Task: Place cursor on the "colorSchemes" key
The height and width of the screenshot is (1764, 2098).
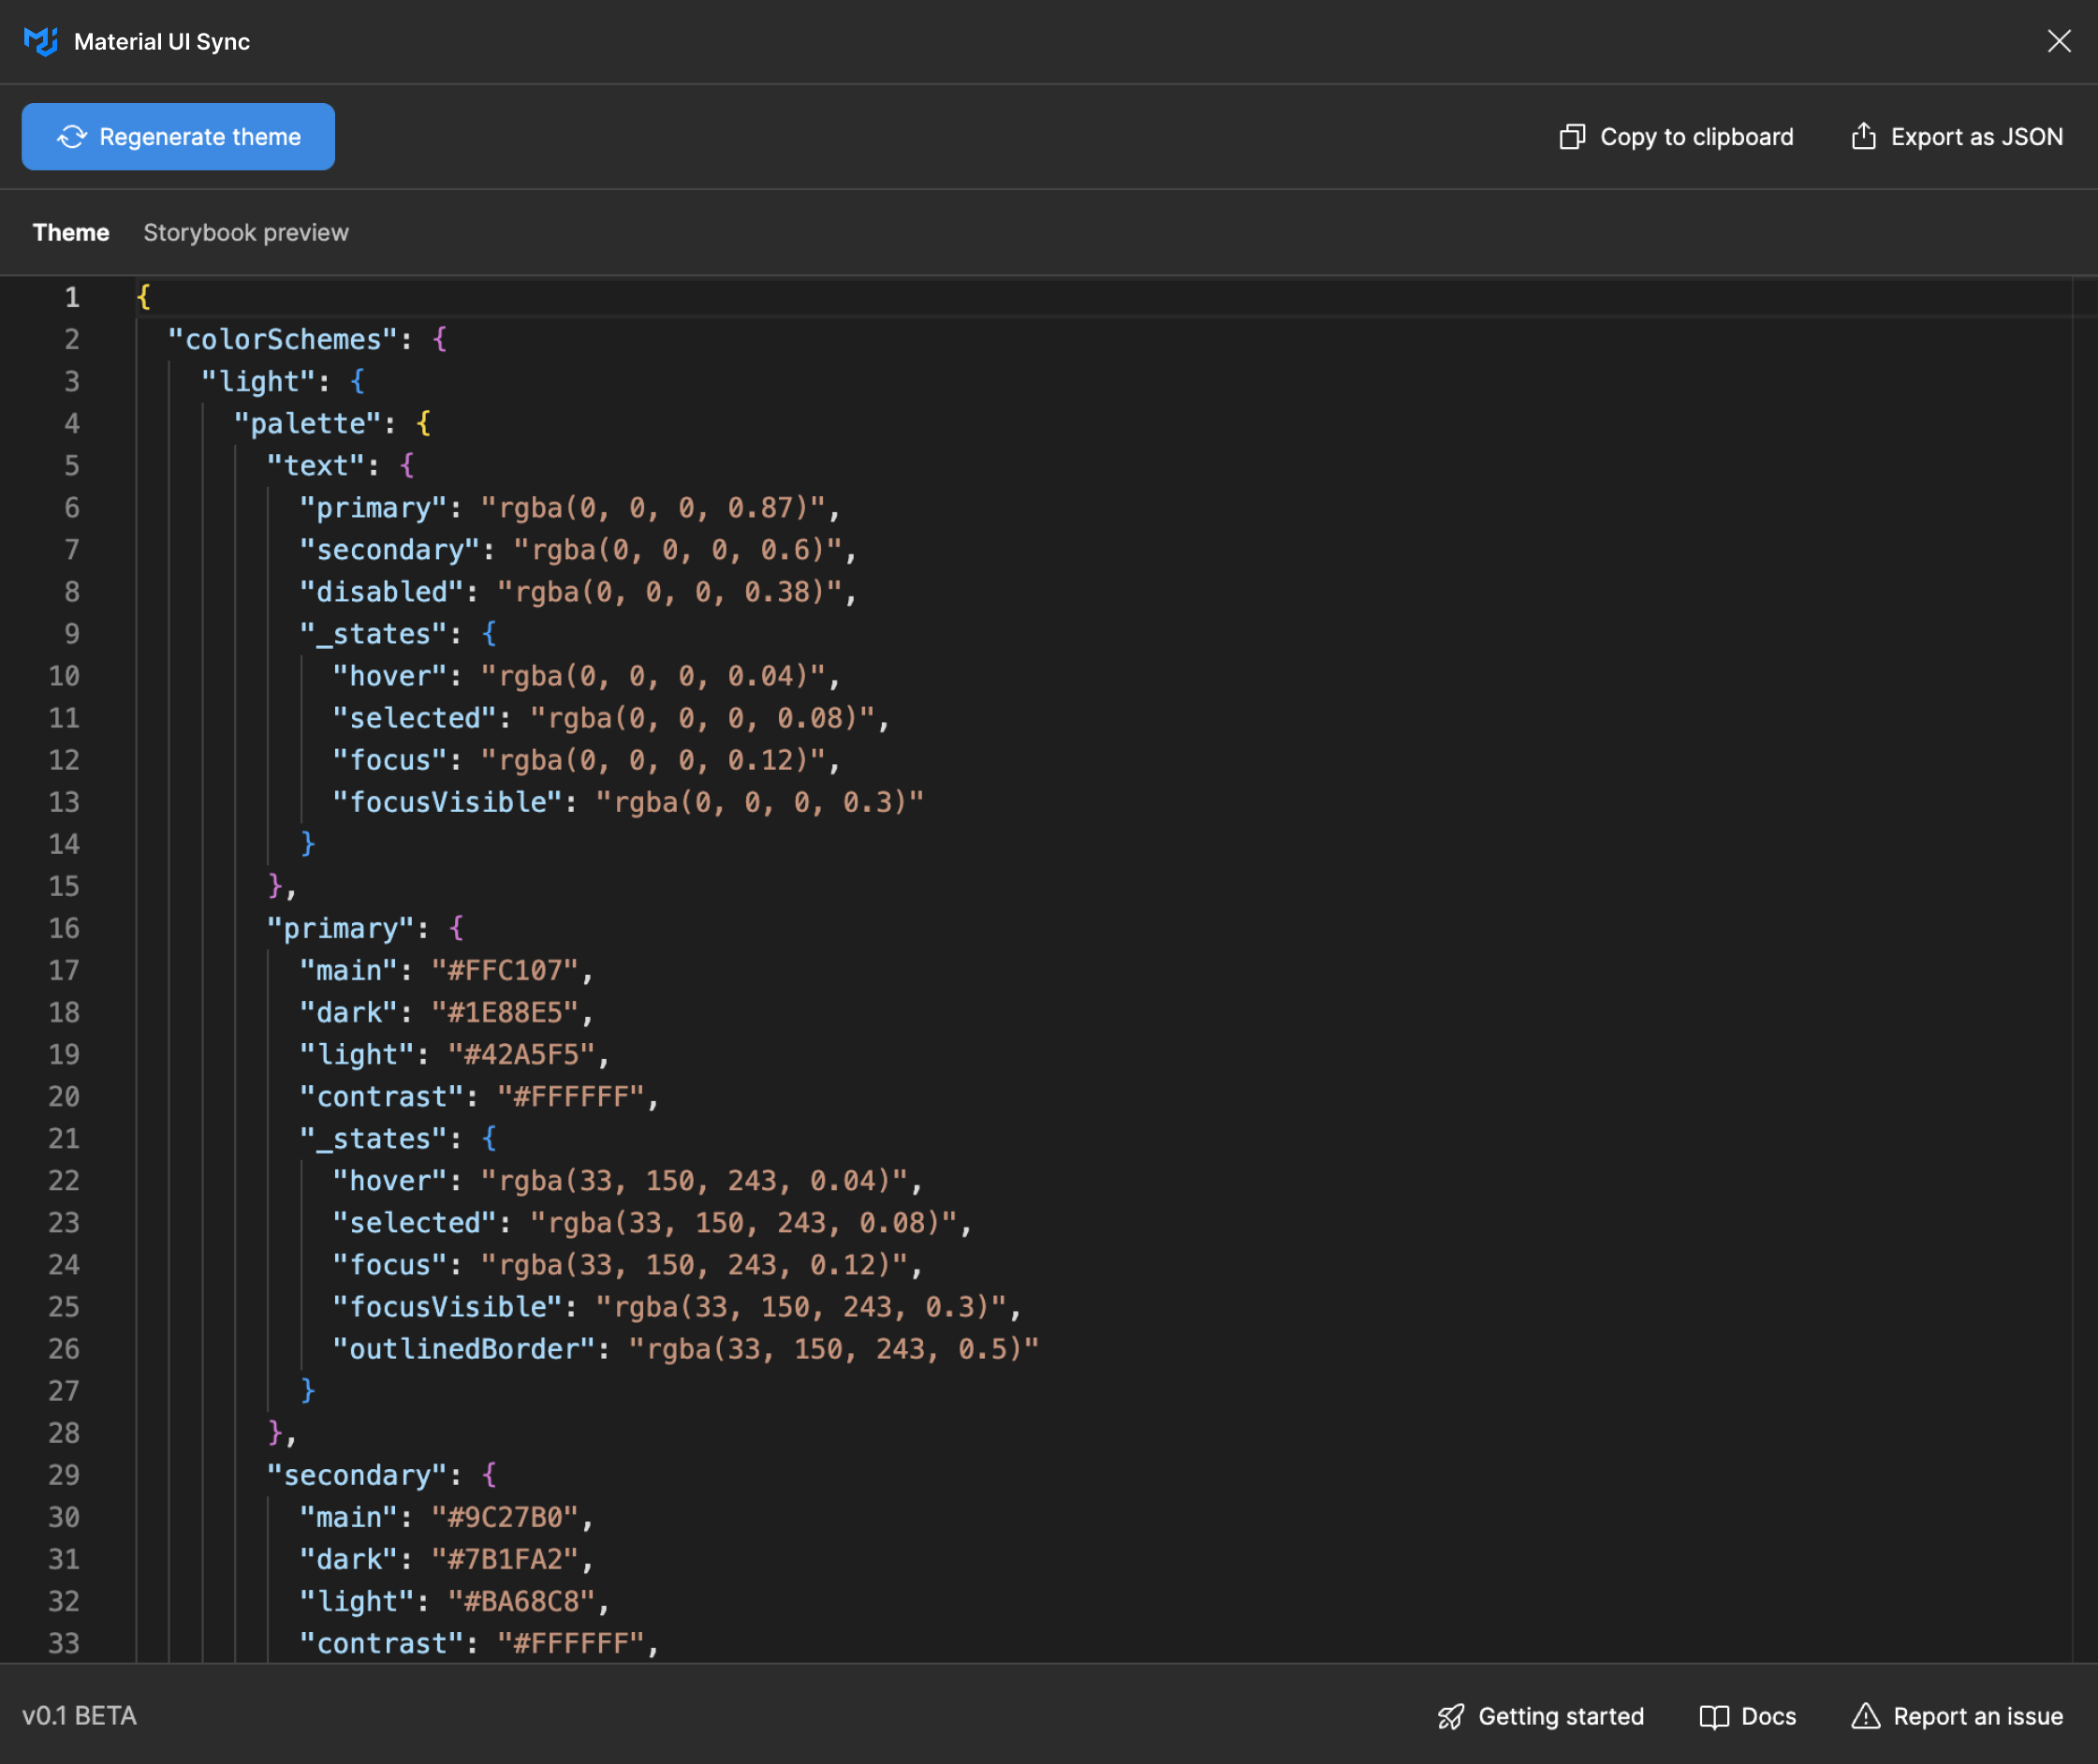Action: (x=283, y=340)
